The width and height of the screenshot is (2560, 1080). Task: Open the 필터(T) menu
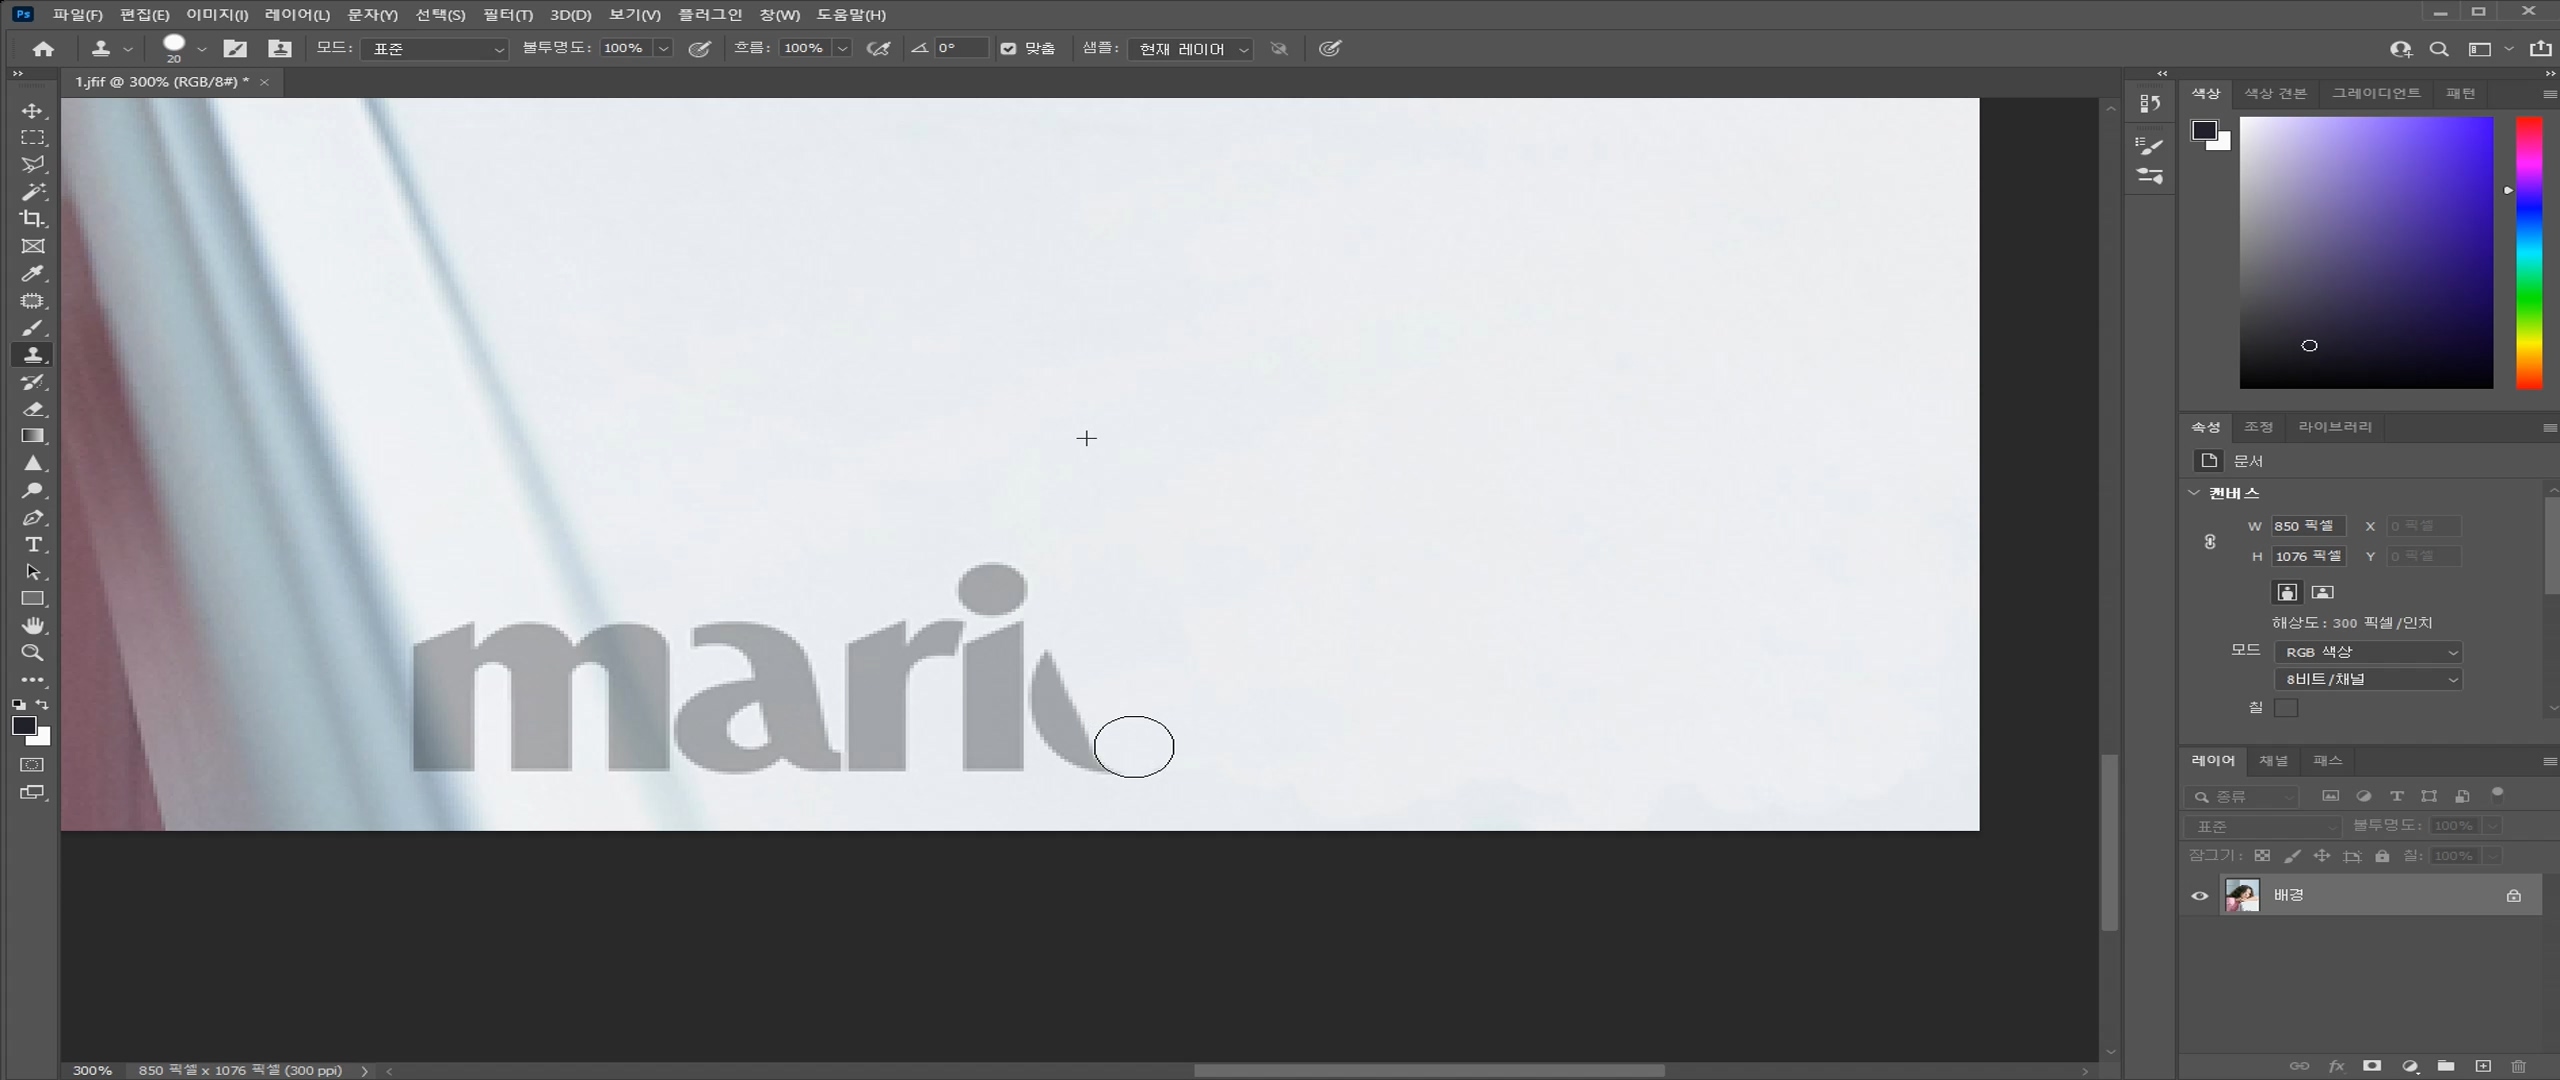[507, 15]
